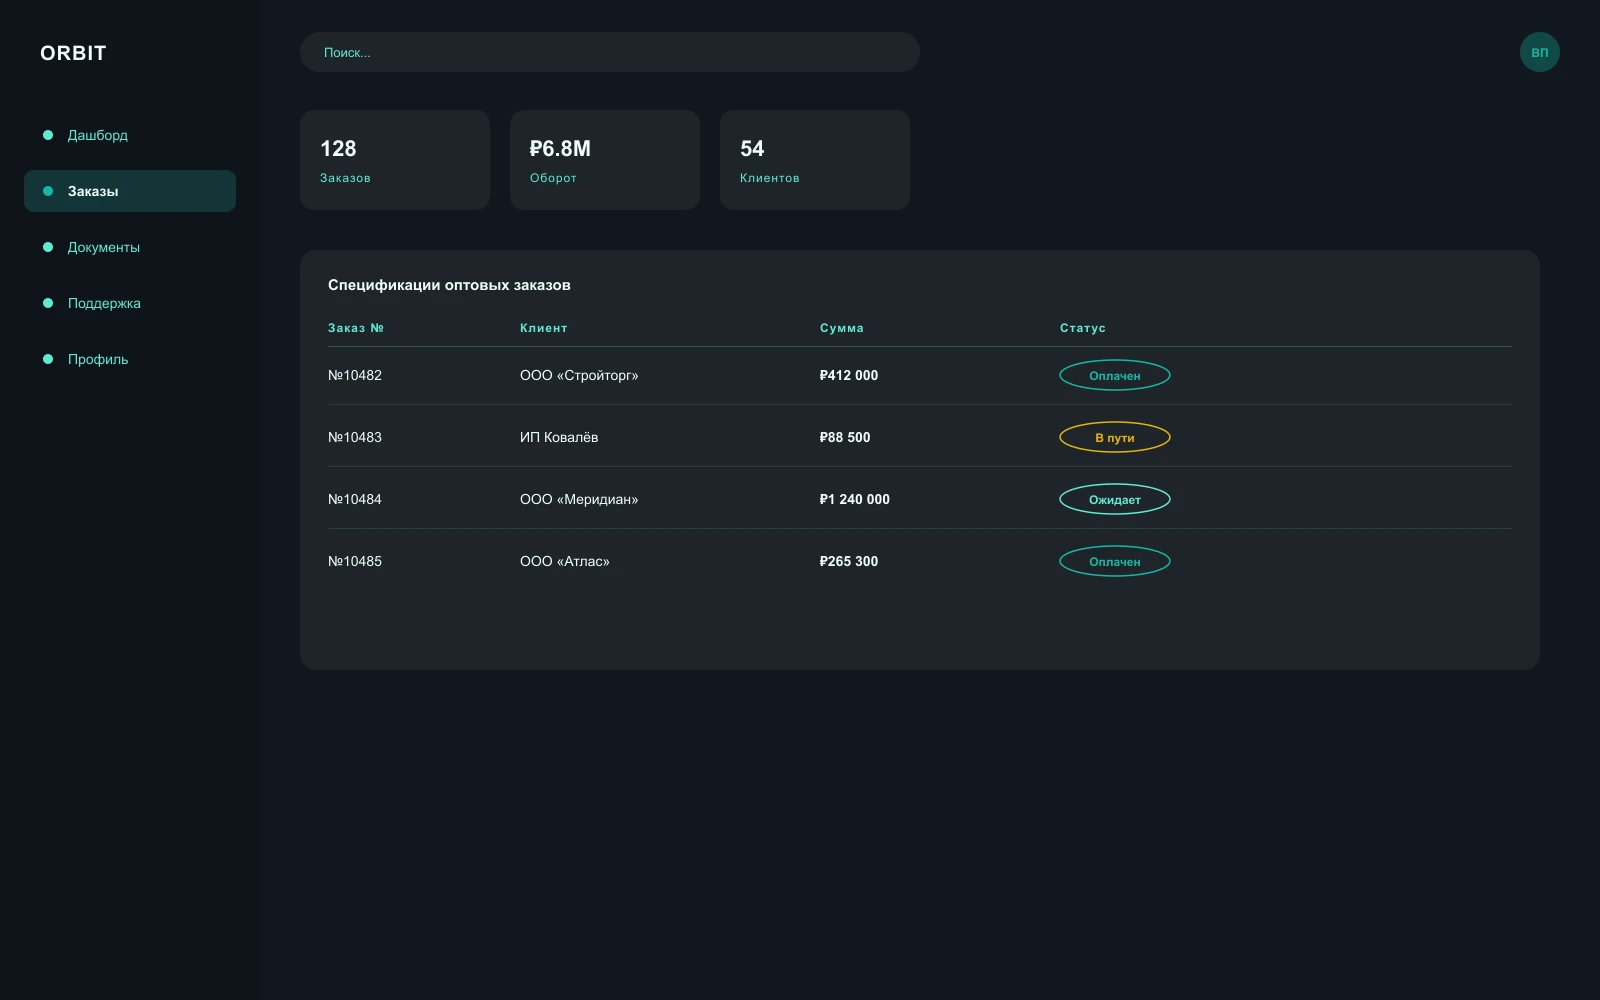Select client ООО «Атлас»
This screenshot has height=1000, width=1600.
click(565, 561)
